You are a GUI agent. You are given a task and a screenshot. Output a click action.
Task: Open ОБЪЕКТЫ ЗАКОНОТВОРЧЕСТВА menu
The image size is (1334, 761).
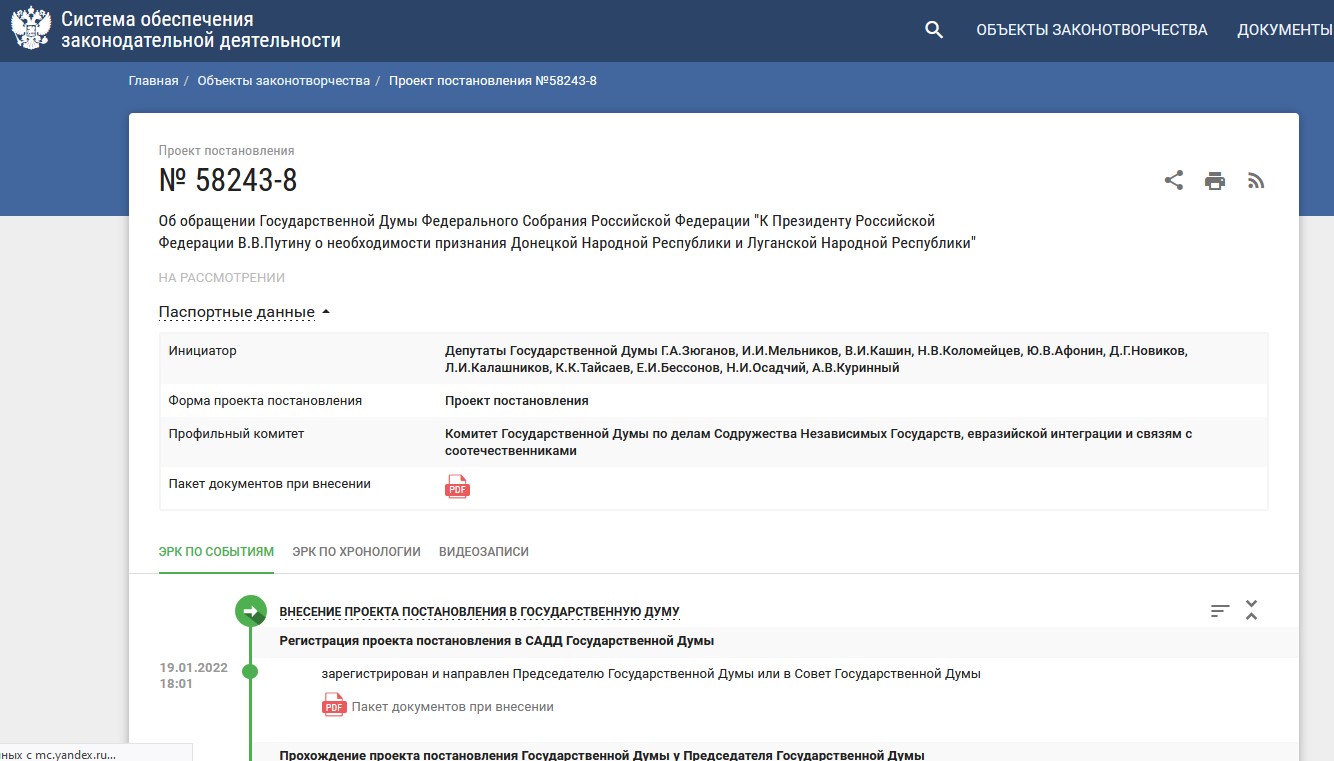tap(1092, 30)
